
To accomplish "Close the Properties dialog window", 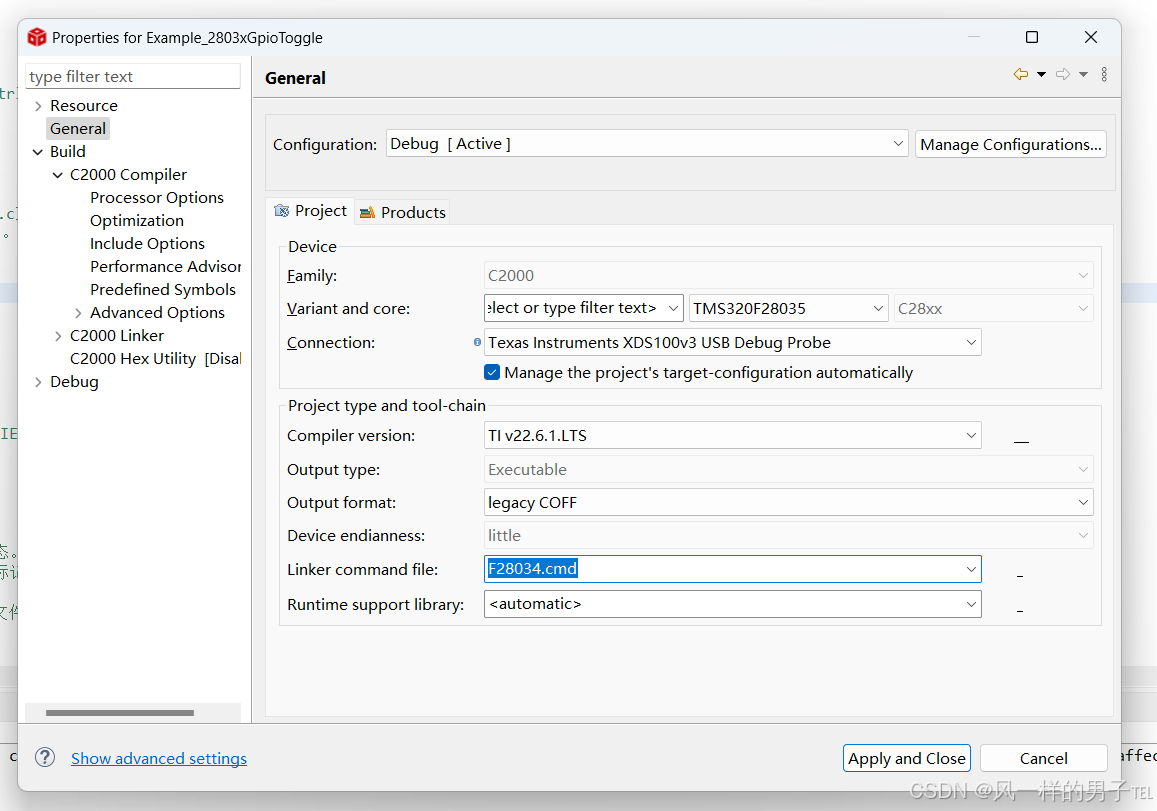I will (x=1091, y=37).
